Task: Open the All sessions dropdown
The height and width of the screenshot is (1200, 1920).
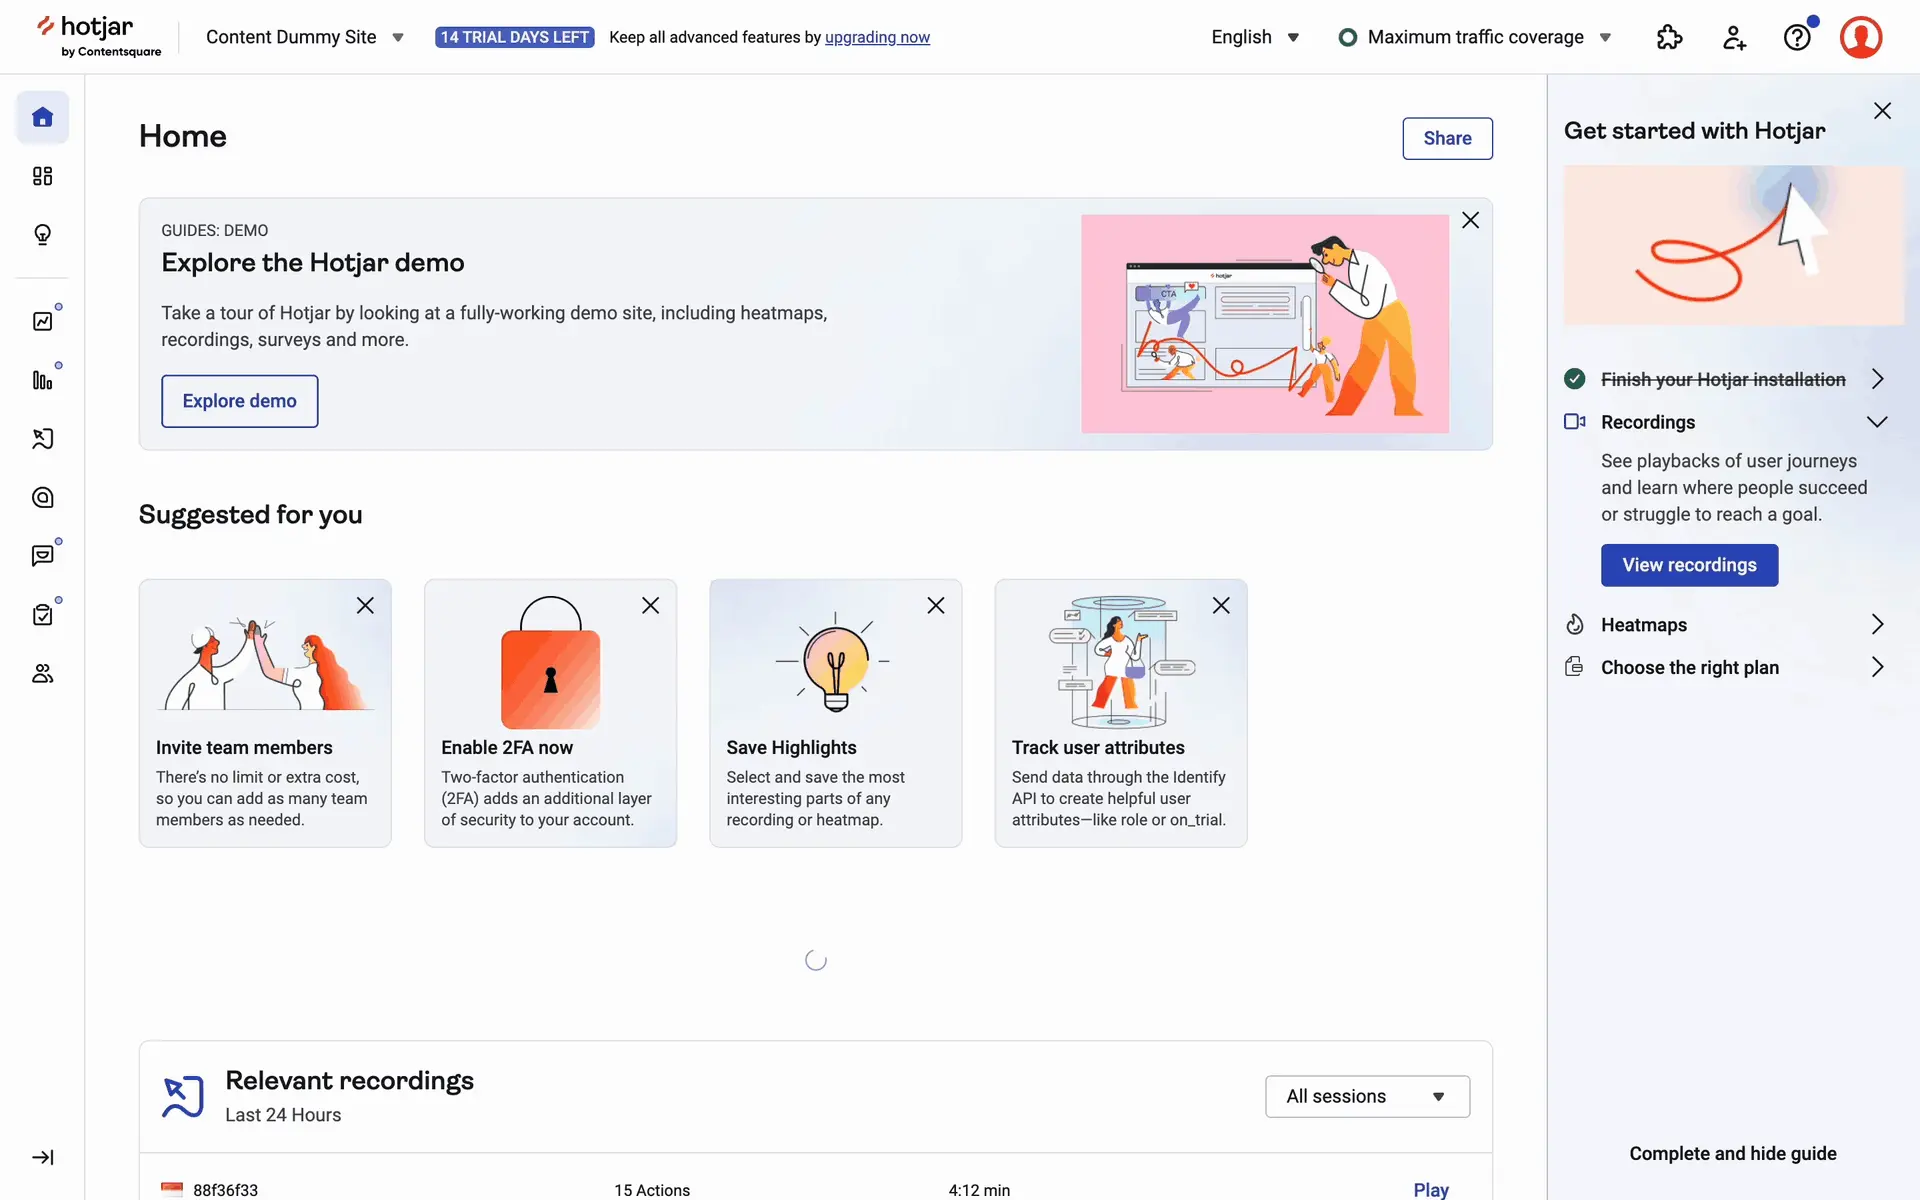Action: point(1366,1096)
